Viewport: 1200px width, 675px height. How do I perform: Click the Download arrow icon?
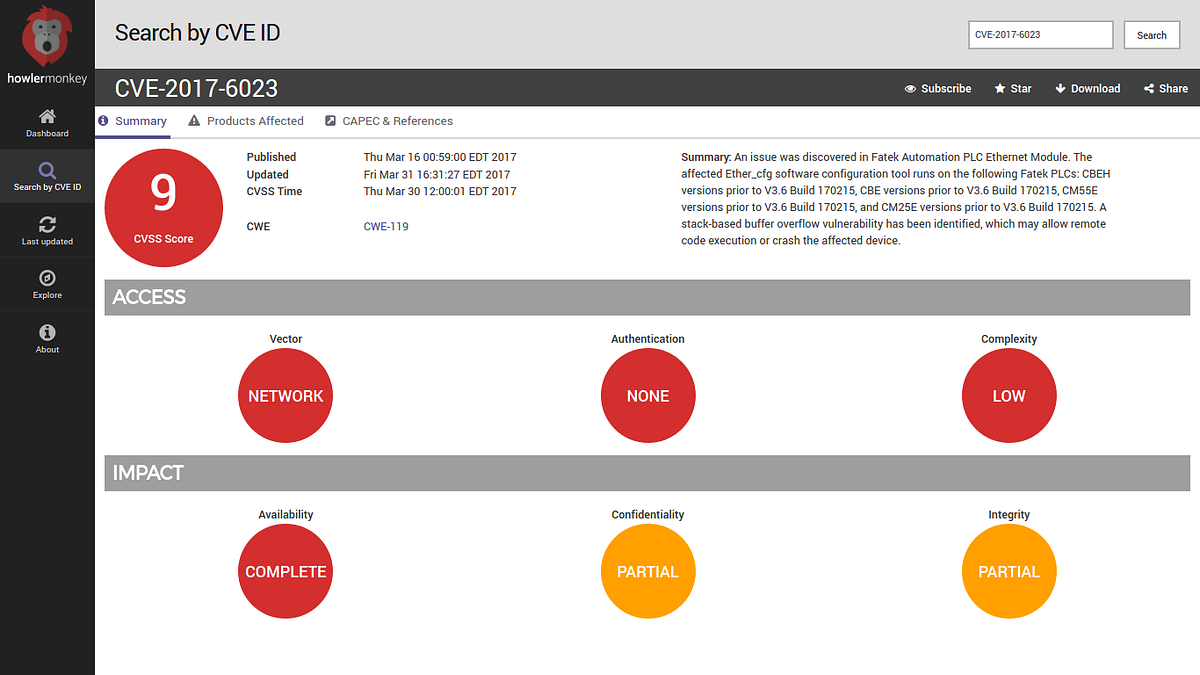point(1060,88)
